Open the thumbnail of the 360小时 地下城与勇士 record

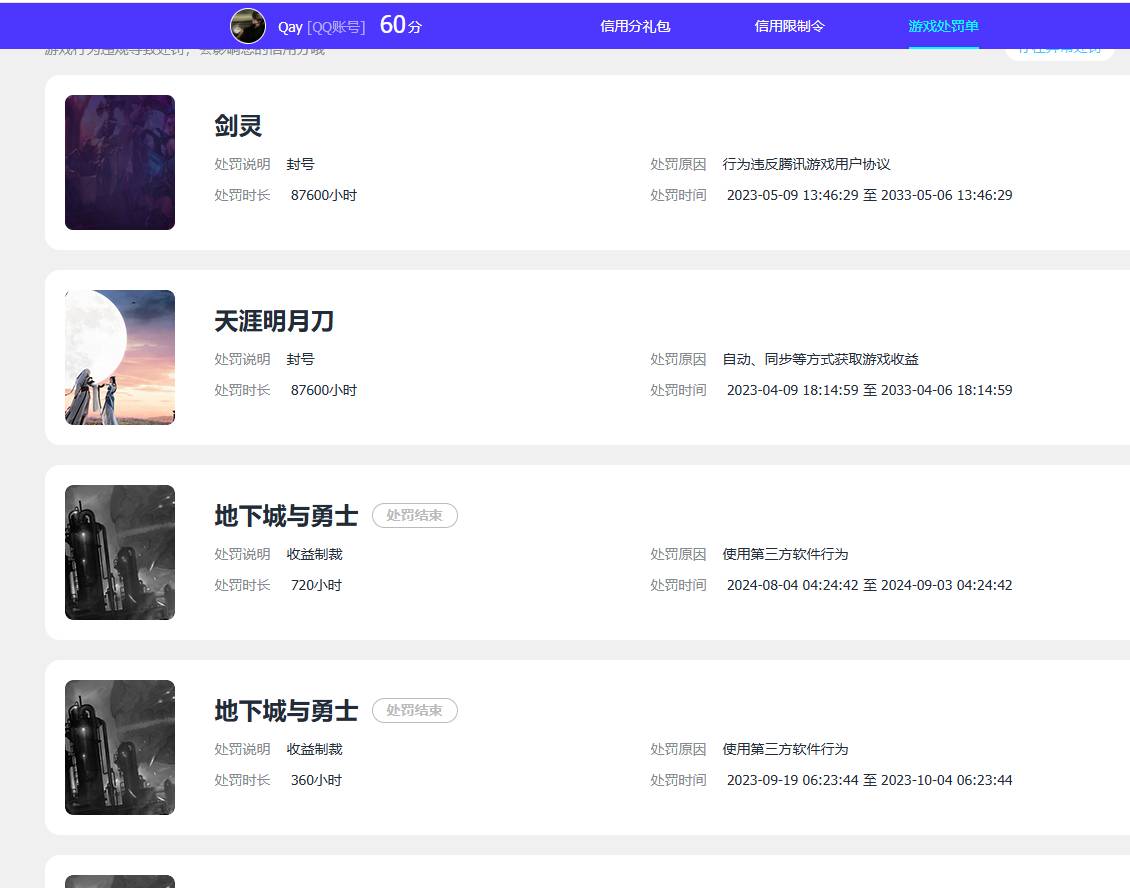120,747
